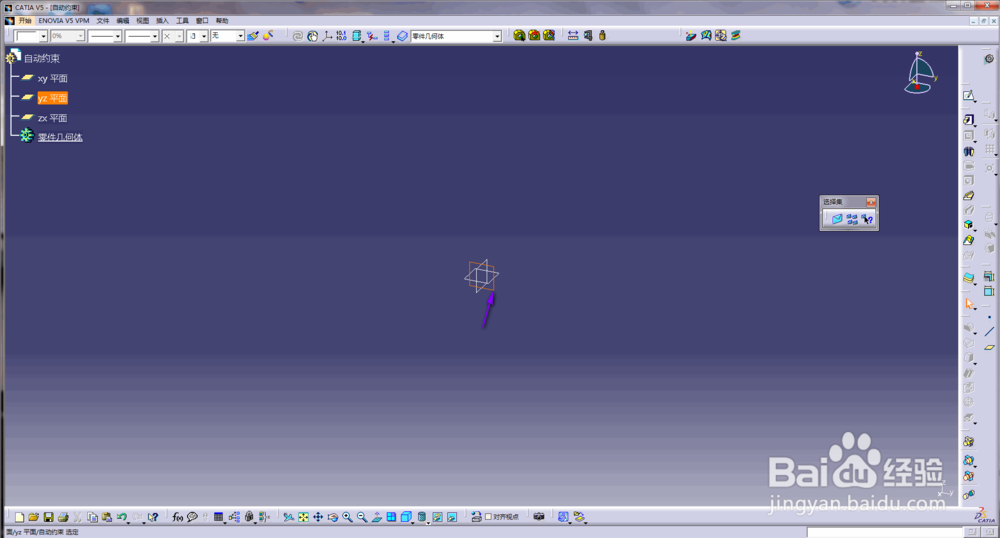Click the speech bubble comment icon
The image size is (1000, 538).
point(192,517)
